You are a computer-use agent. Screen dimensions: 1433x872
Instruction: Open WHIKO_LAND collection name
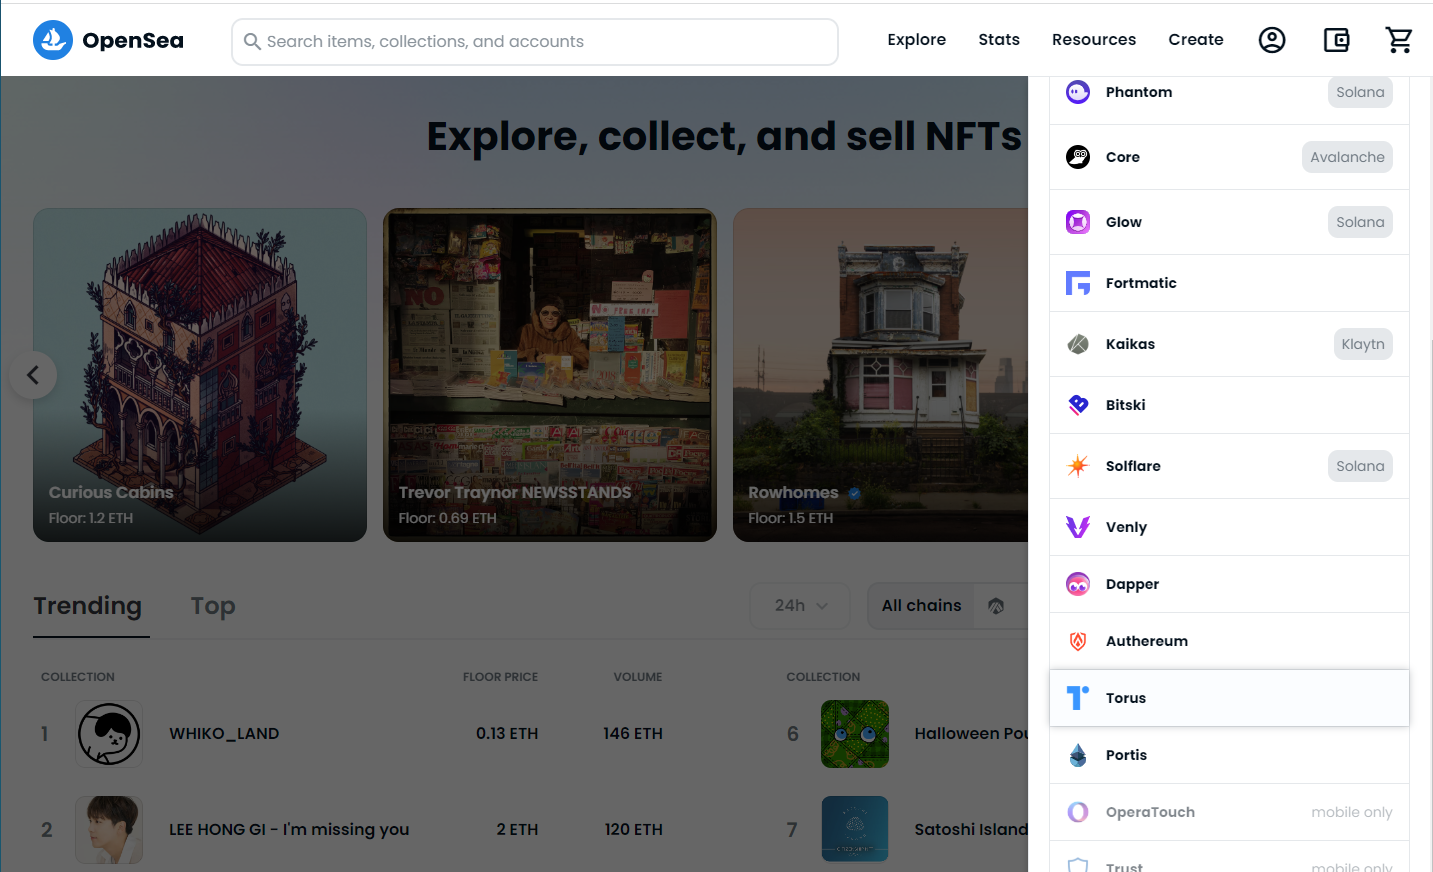(224, 734)
